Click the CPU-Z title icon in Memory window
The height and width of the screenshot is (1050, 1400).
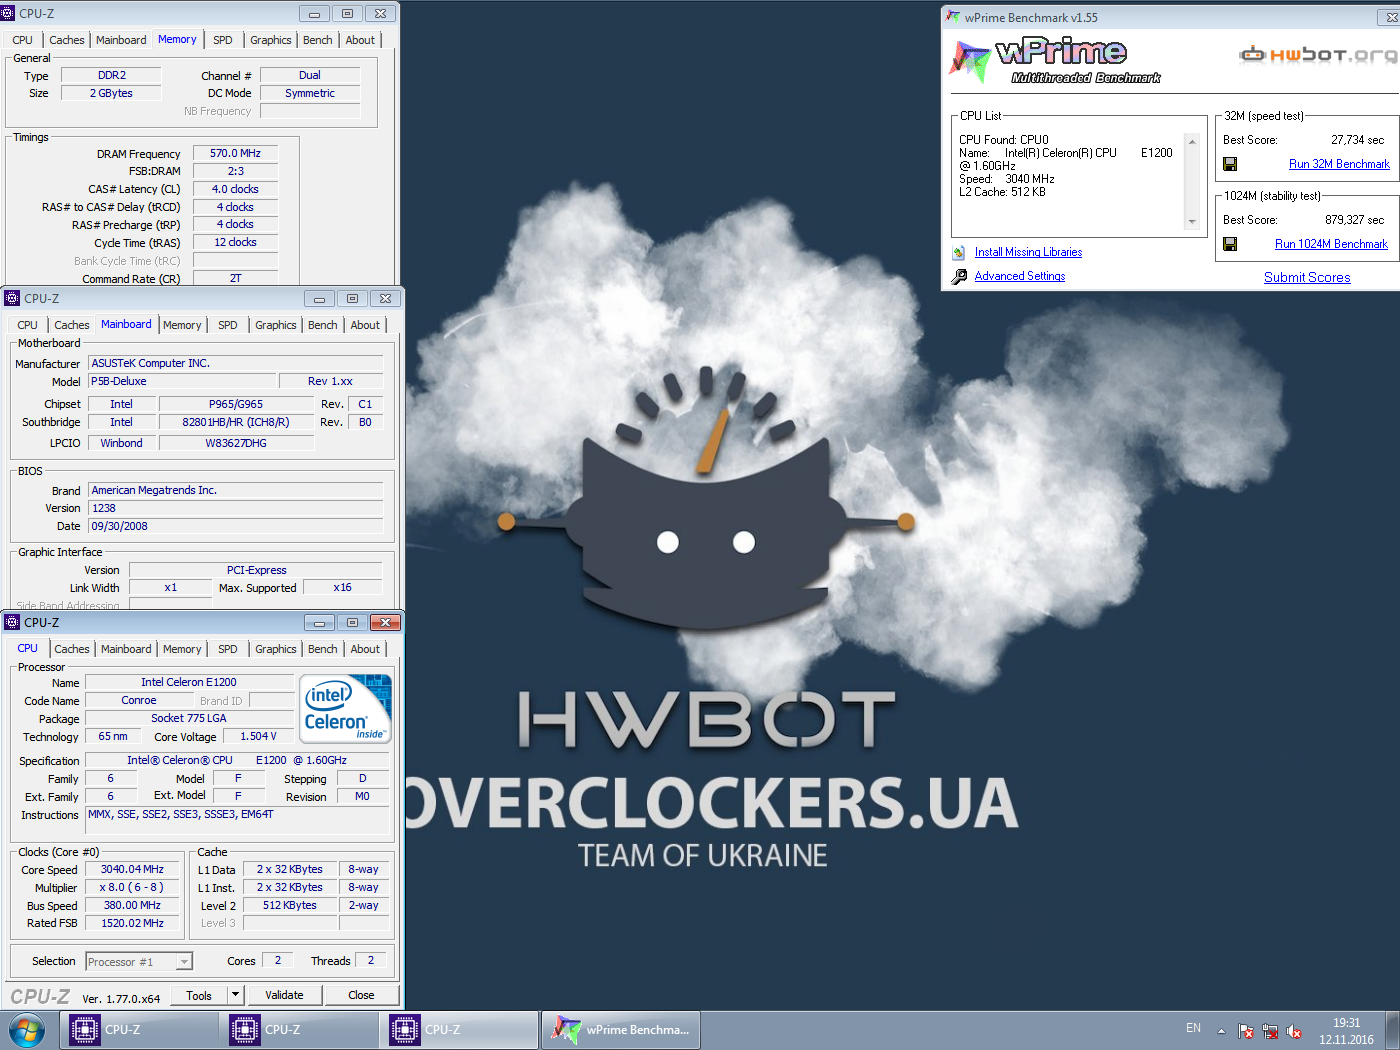9,14
